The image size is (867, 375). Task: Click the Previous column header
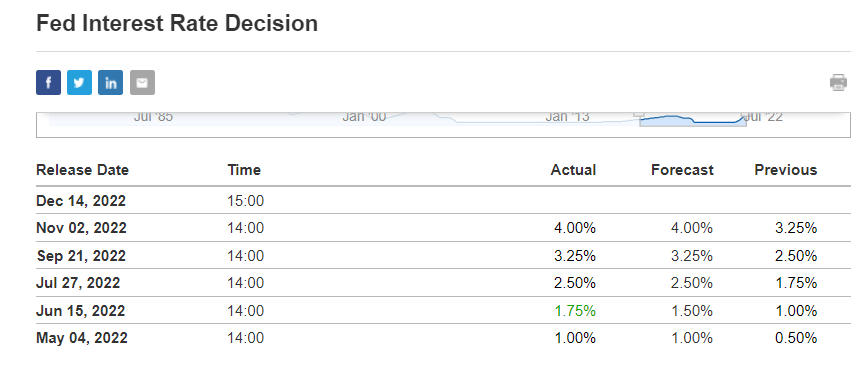786,170
